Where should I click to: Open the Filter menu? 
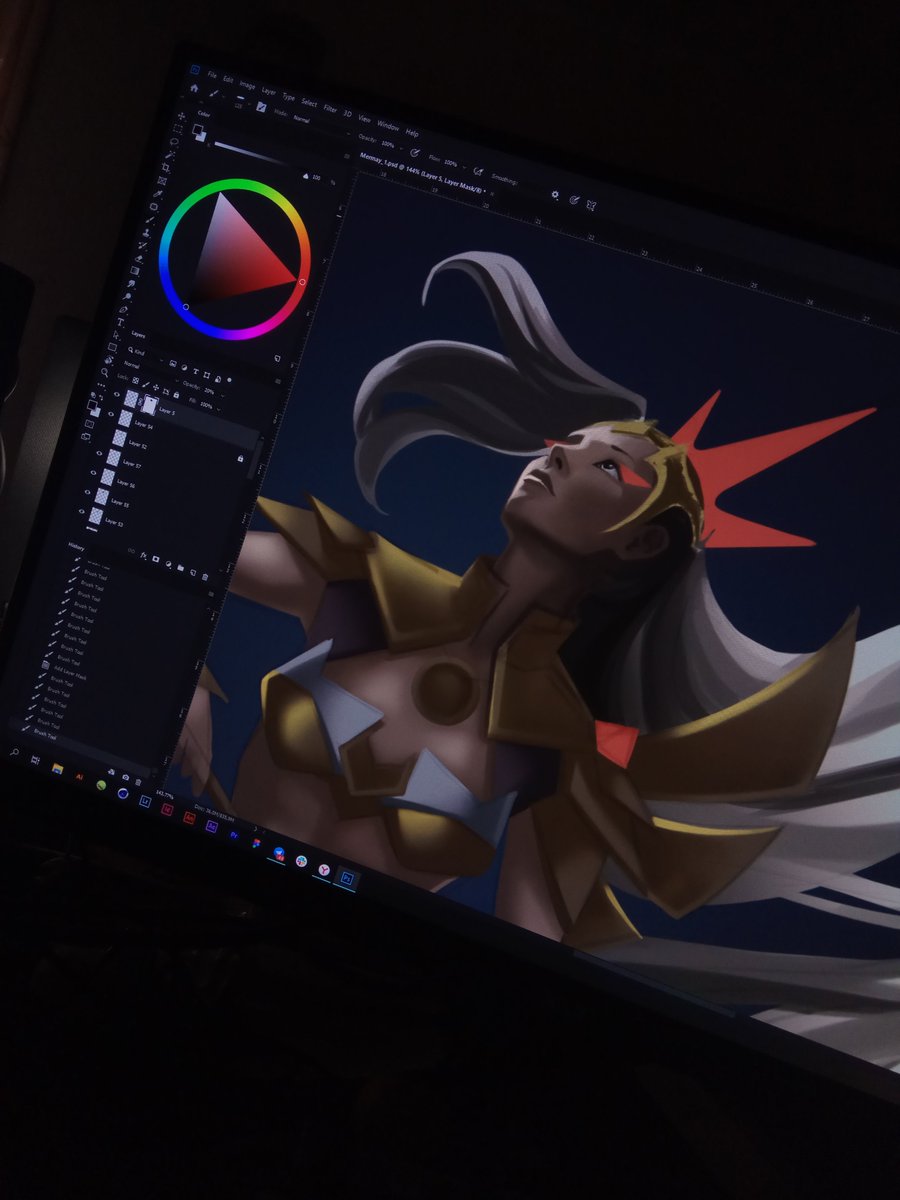pyautogui.click(x=330, y=109)
